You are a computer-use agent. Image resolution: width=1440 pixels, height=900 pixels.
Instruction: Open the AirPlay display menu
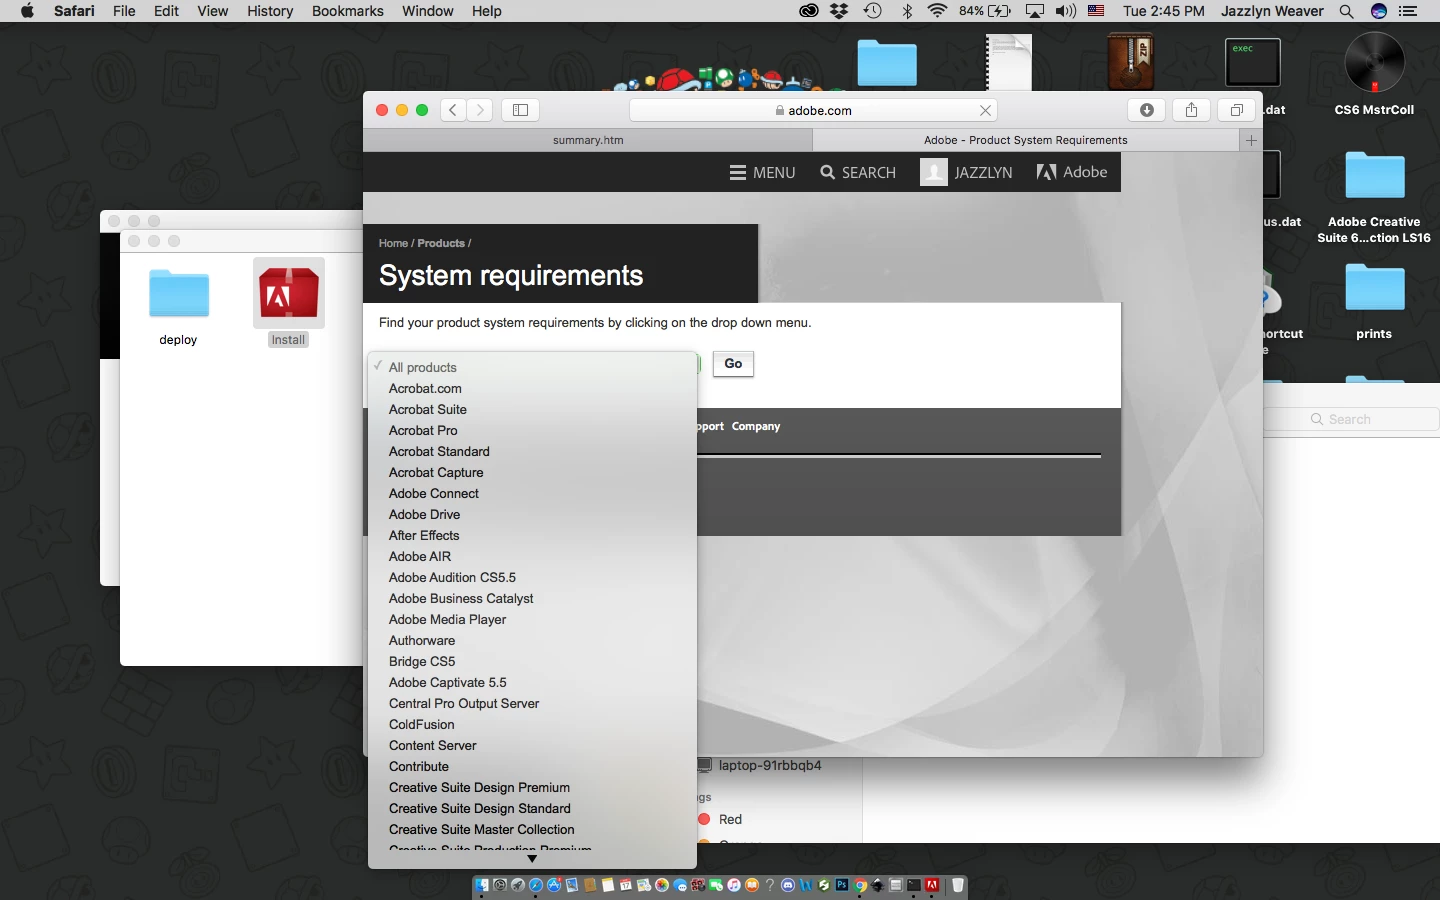coord(1035,11)
